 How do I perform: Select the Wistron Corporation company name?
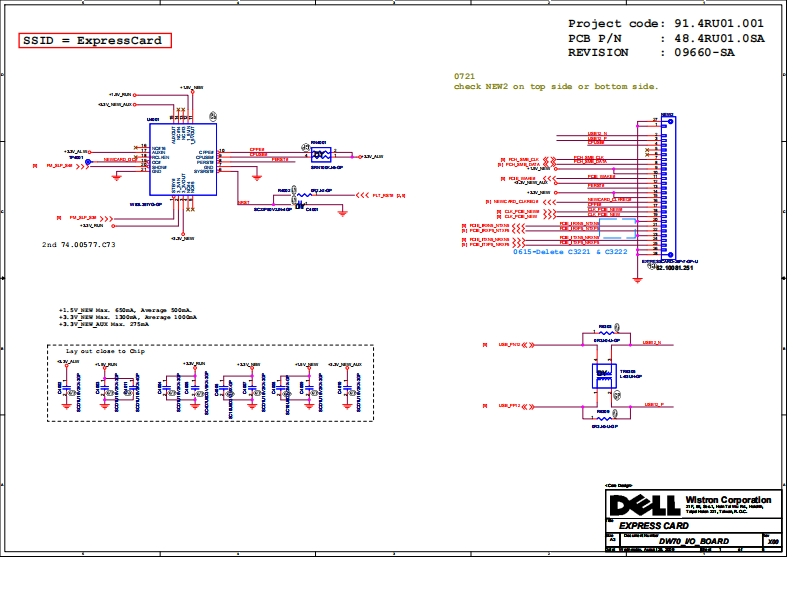click(x=728, y=500)
